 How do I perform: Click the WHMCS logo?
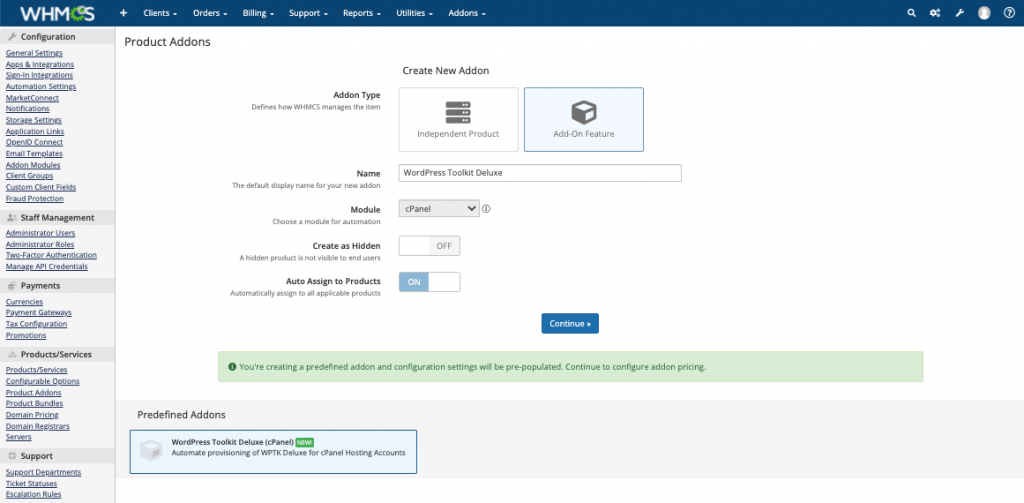click(57, 13)
